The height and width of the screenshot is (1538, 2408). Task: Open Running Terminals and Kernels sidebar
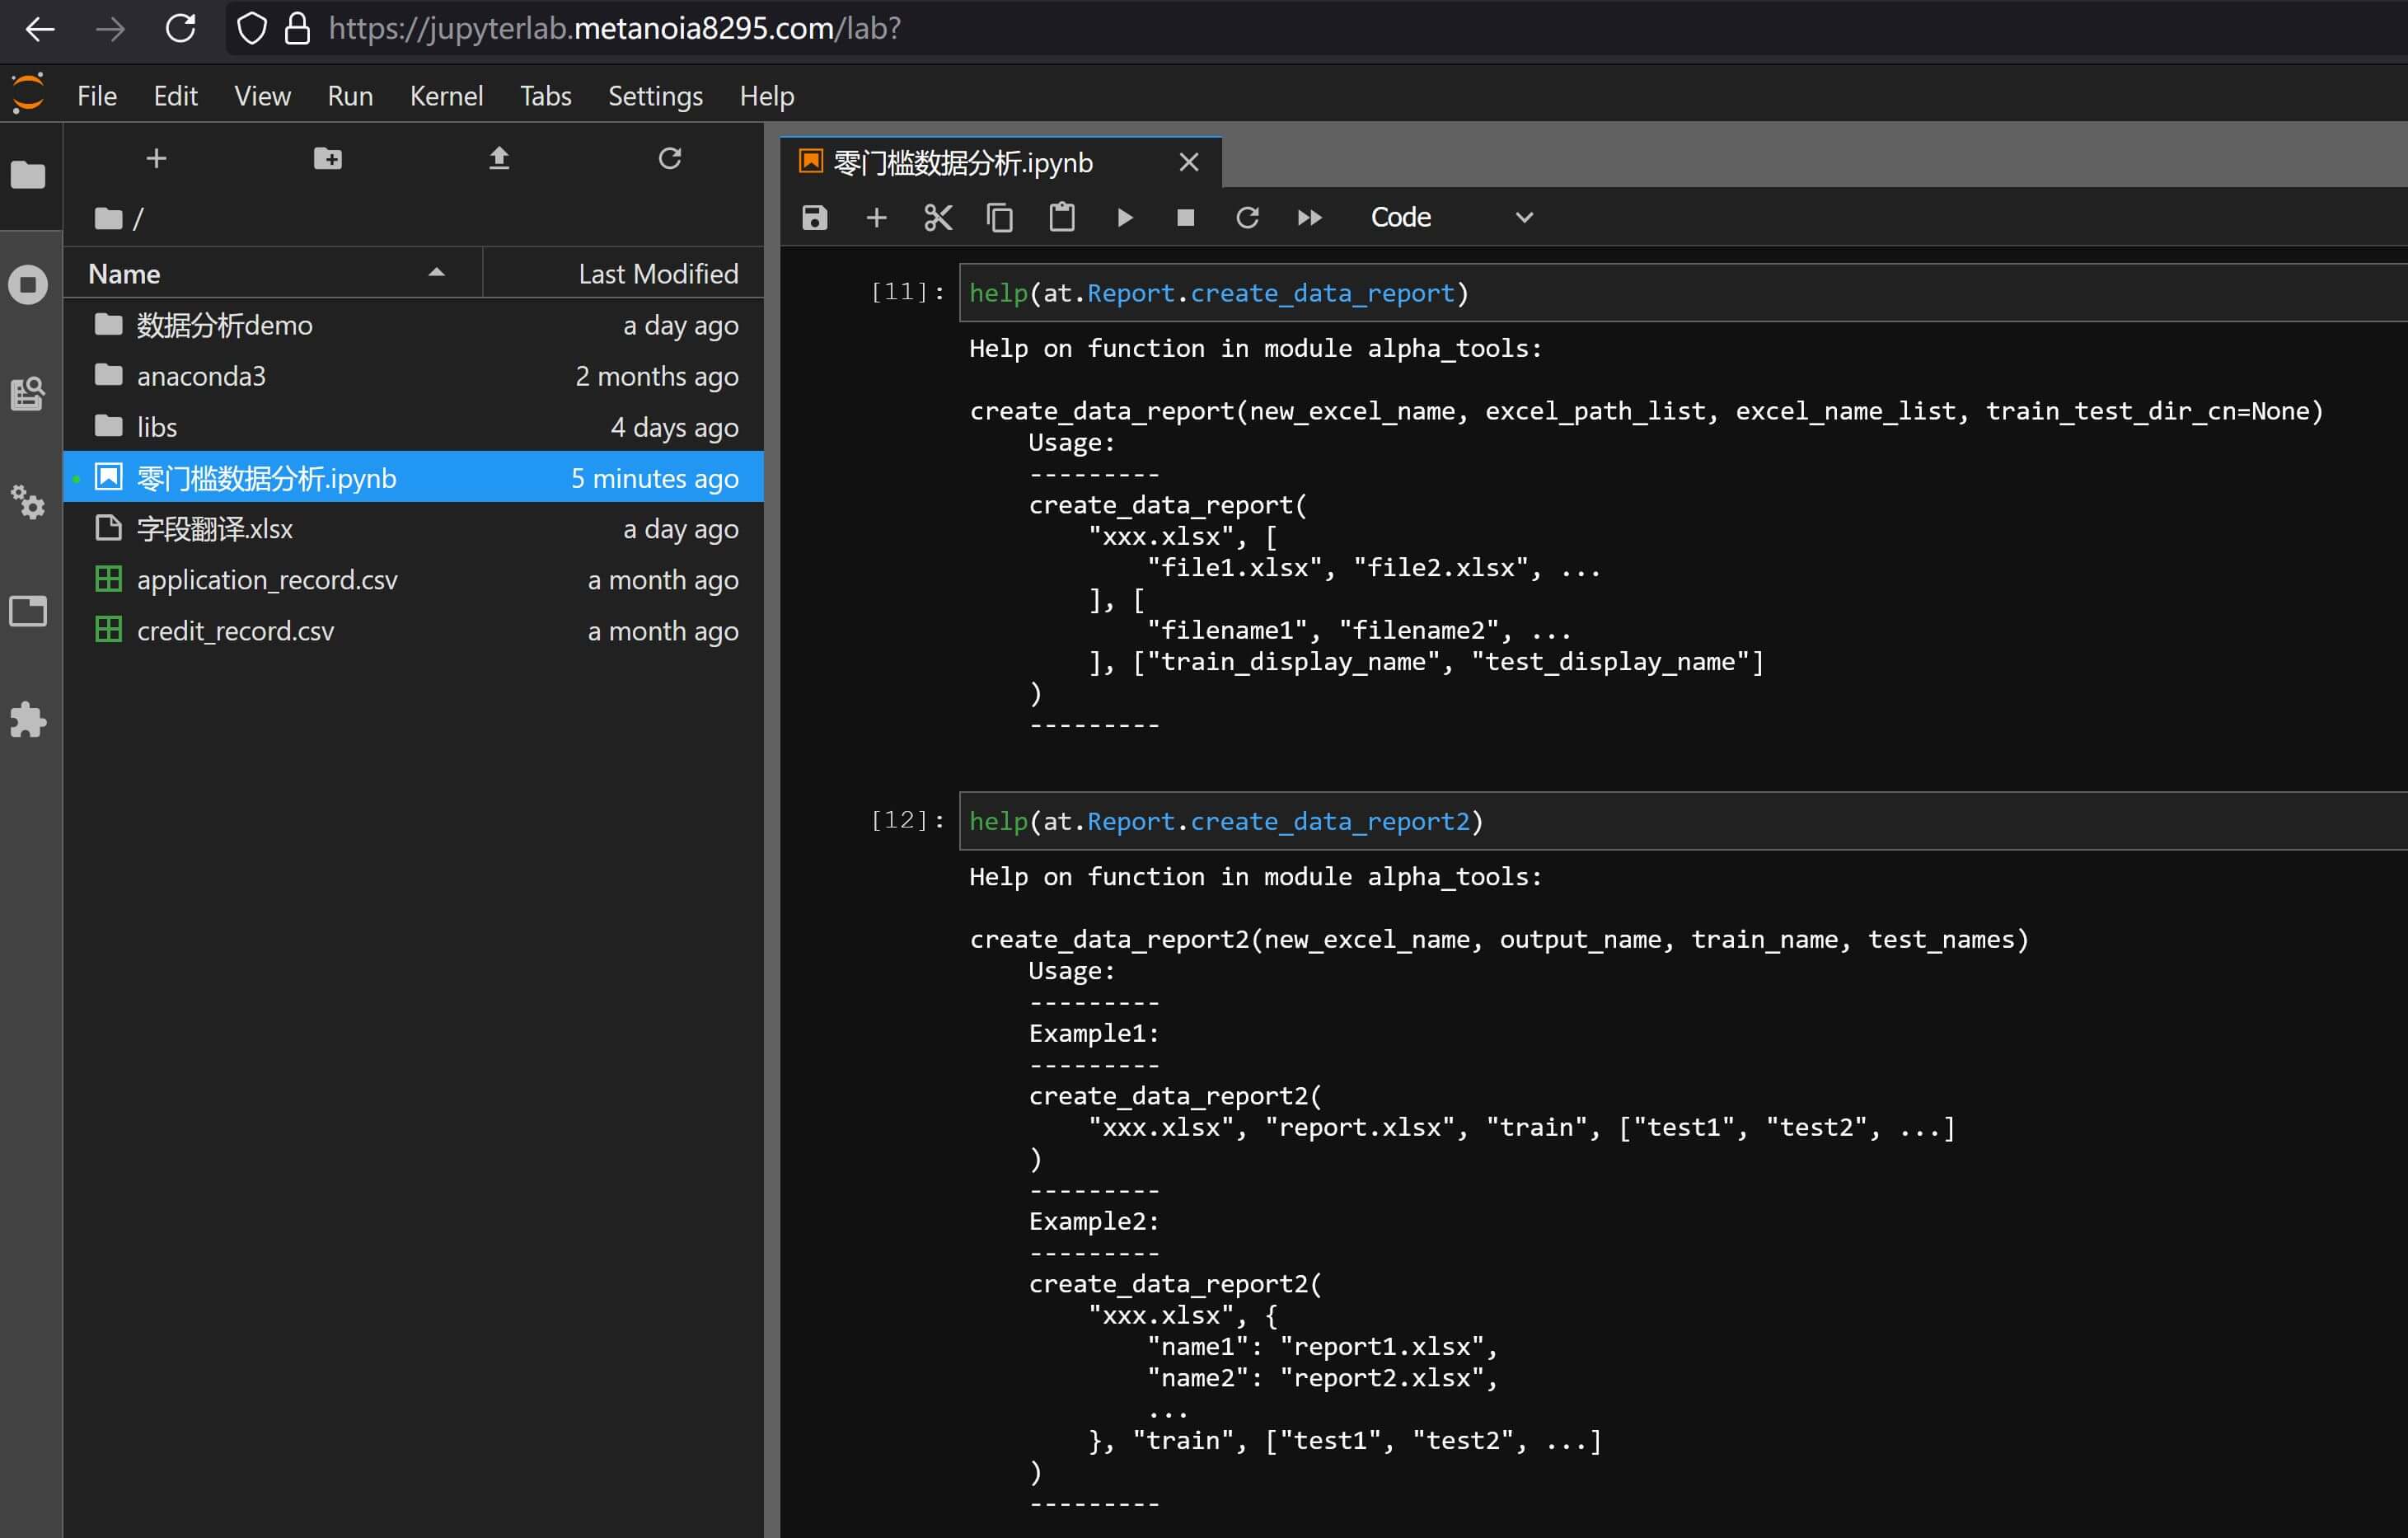(x=28, y=285)
